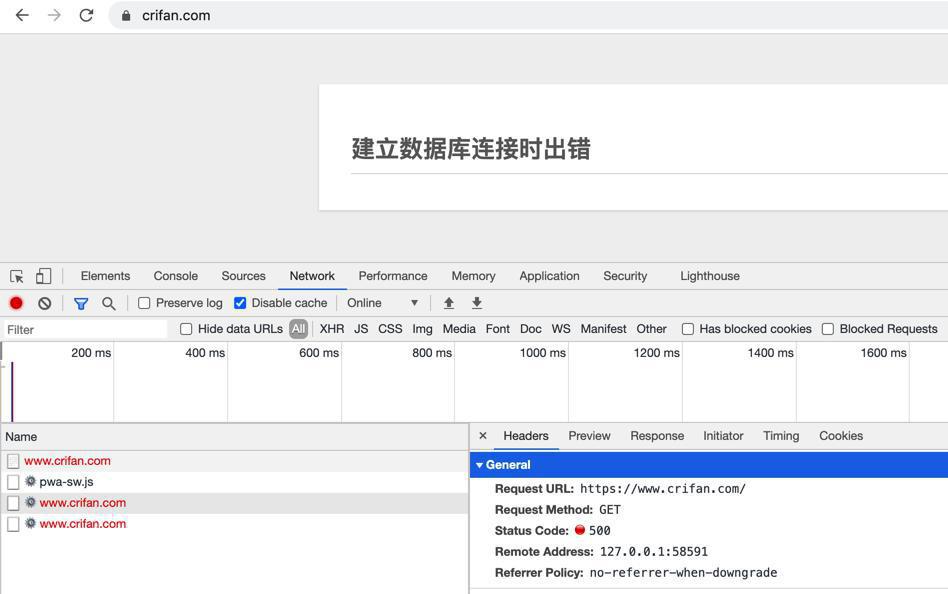Filter requests by XHR
Image resolution: width=948 pixels, height=594 pixels.
tap(332, 329)
